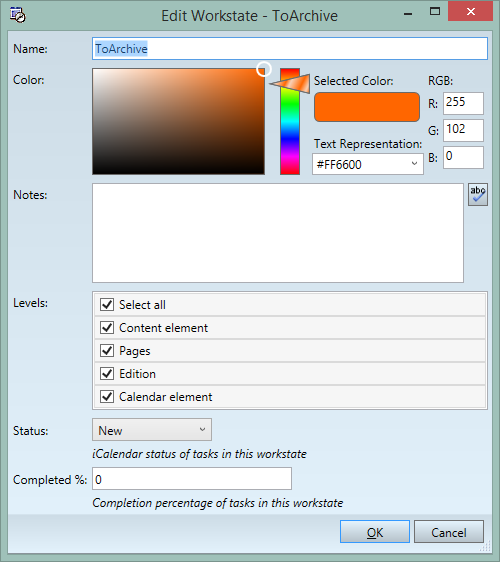Click the workstate window icon in title bar
The height and width of the screenshot is (562, 500).
(x=18, y=15)
